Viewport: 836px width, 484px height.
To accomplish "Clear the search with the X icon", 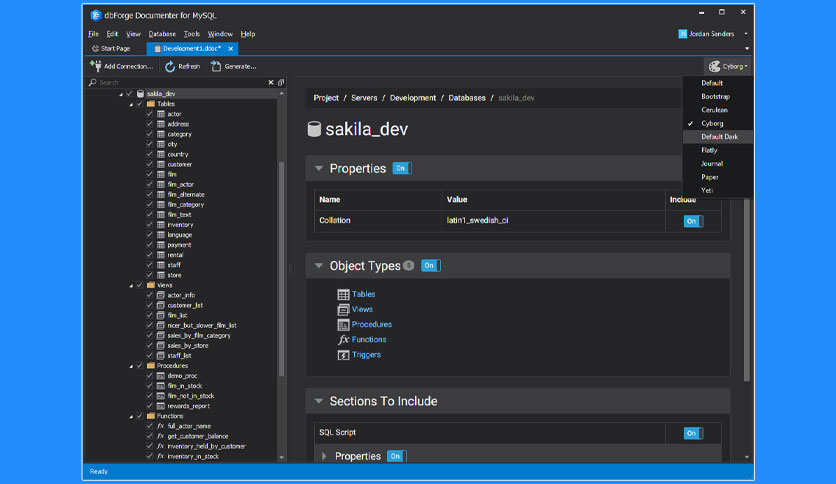I will pos(271,82).
